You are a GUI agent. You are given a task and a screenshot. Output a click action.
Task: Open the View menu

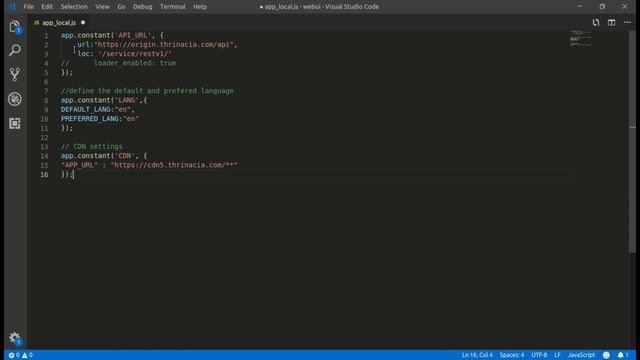(x=102, y=7)
